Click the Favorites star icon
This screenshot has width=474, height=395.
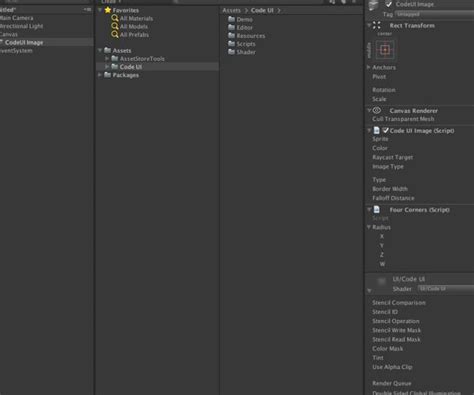click(108, 10)
